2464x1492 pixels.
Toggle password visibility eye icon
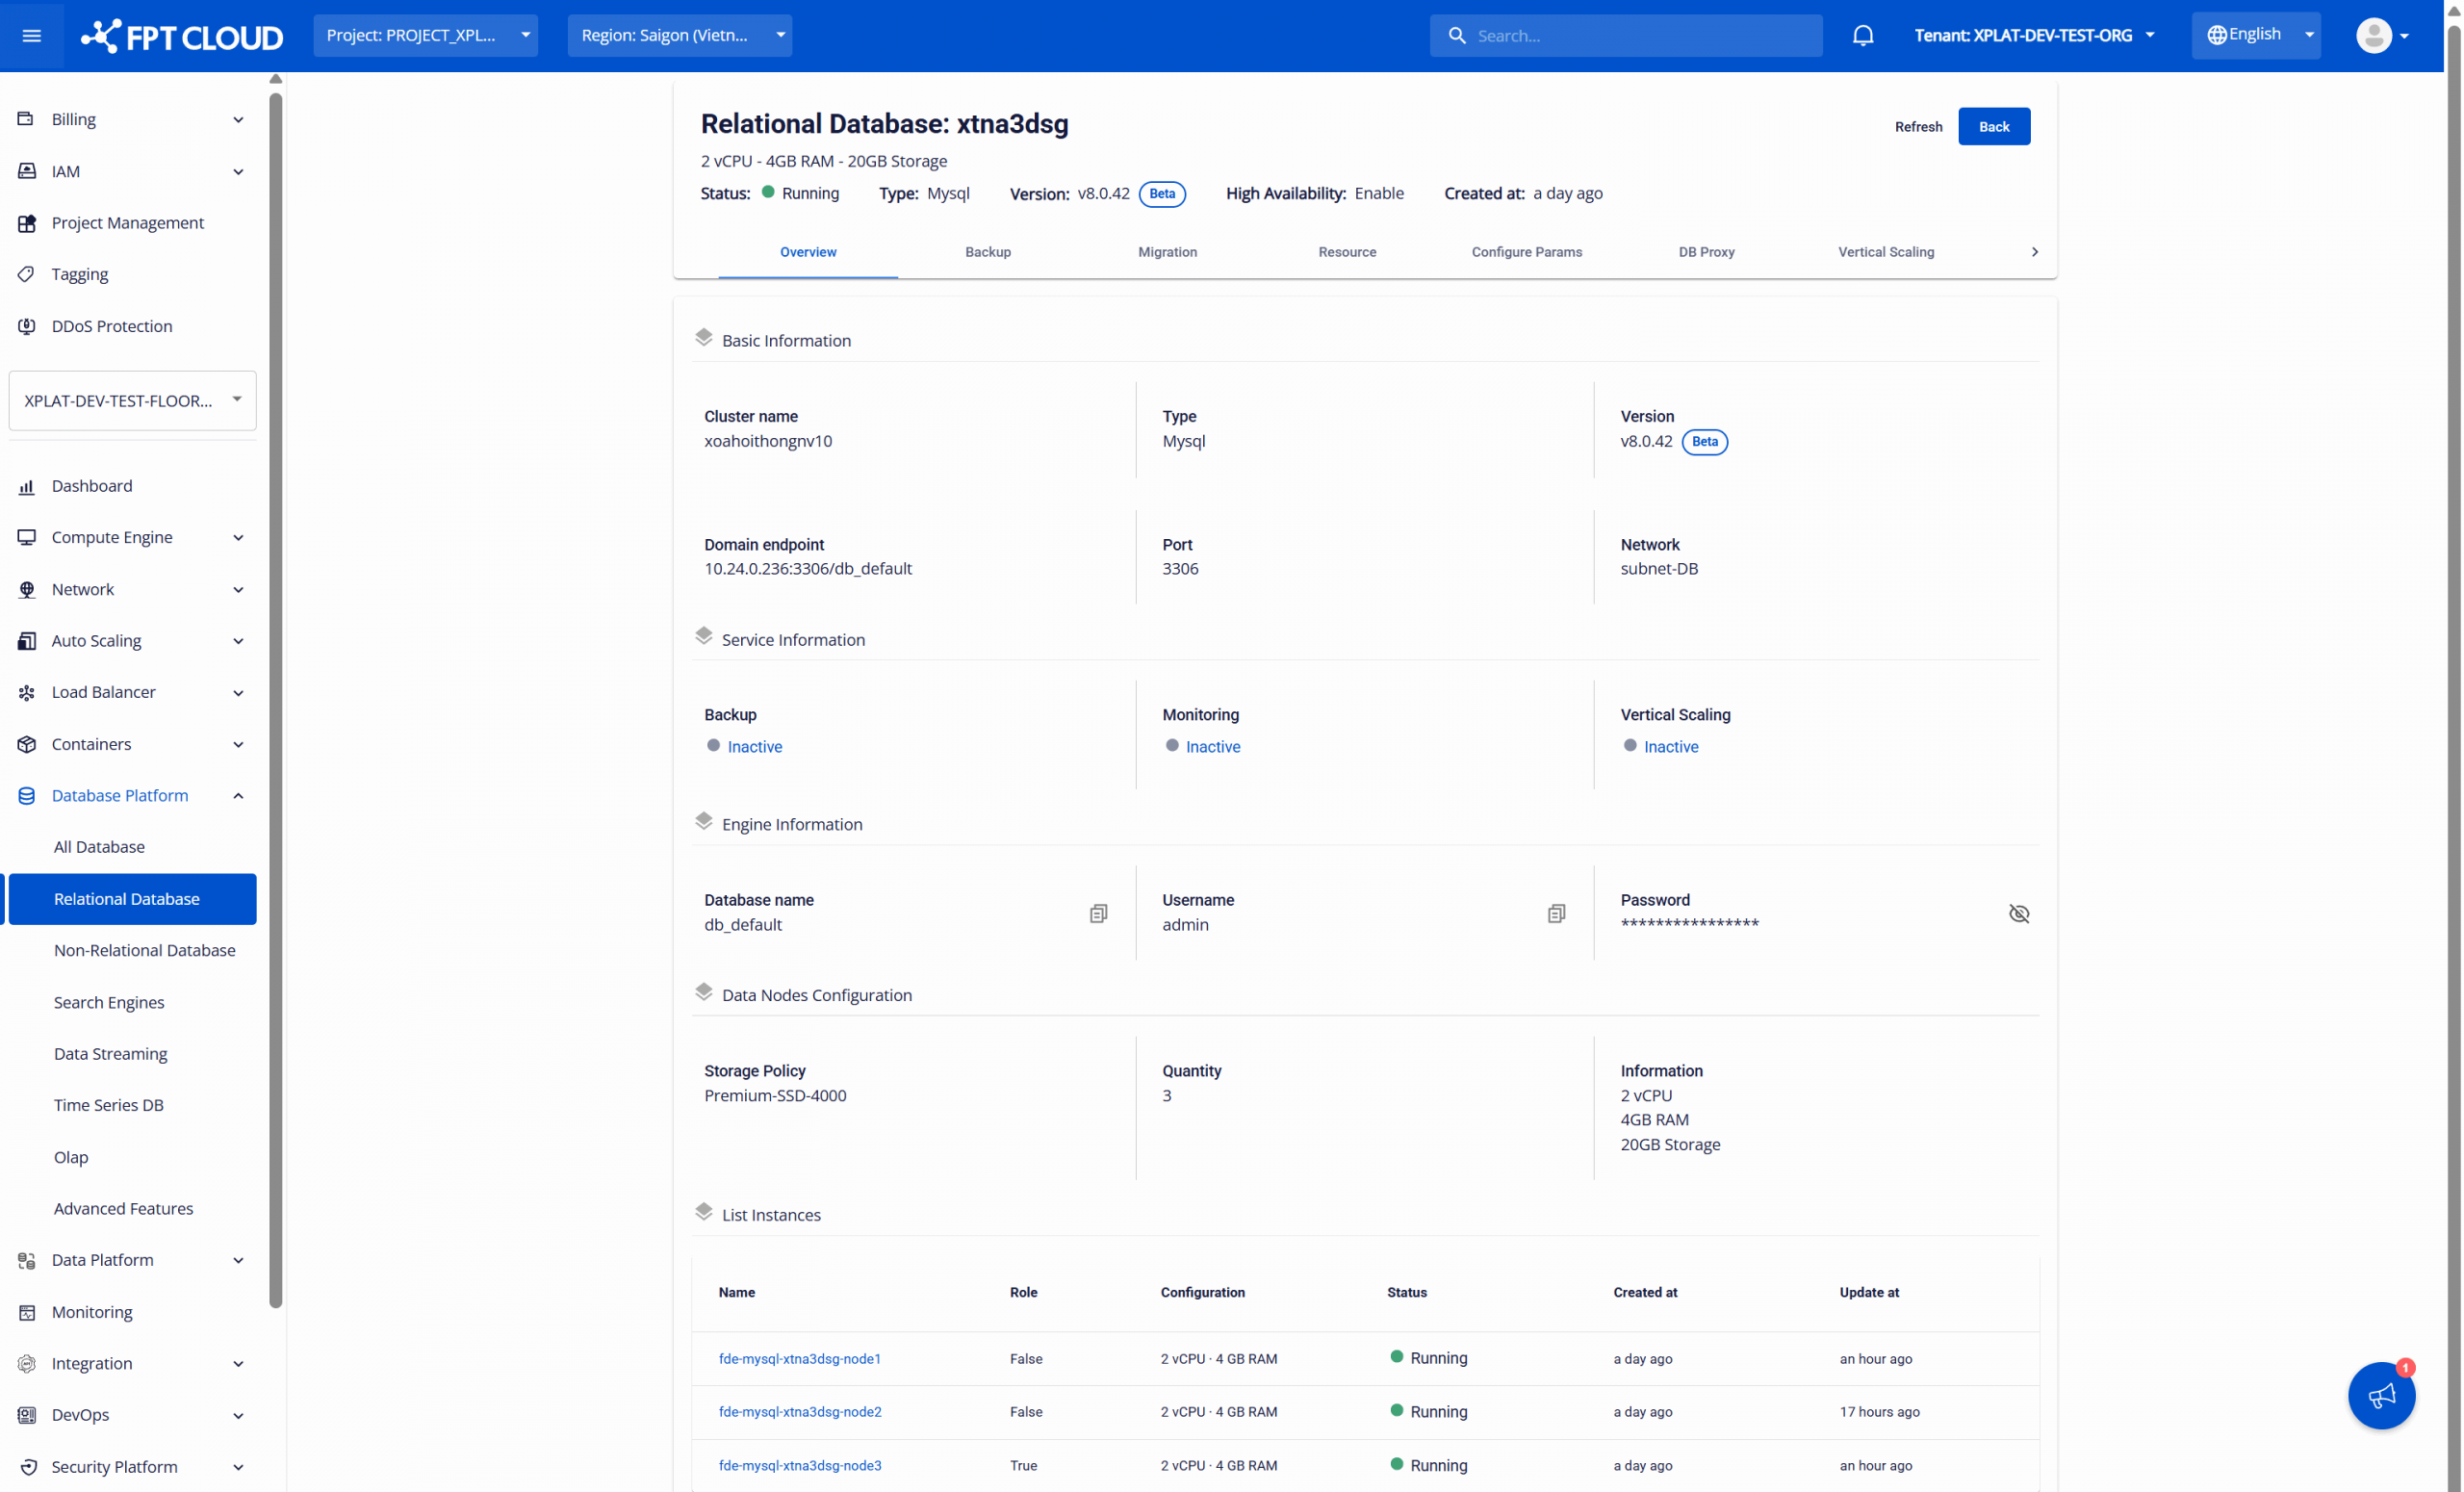pyautogui.click(x=2018, y=913)
